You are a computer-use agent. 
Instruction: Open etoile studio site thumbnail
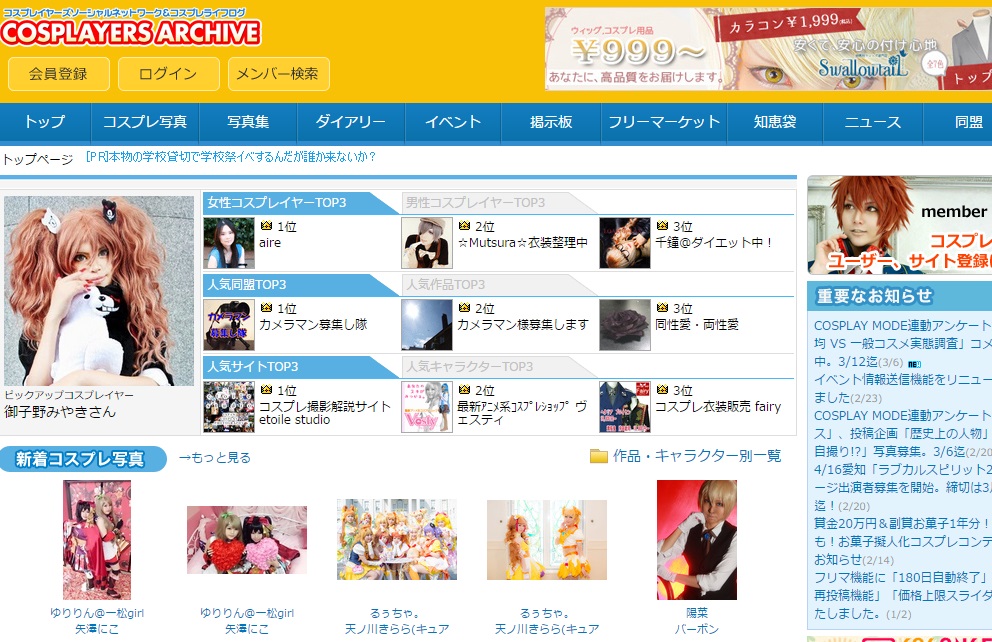click(229, 407)
